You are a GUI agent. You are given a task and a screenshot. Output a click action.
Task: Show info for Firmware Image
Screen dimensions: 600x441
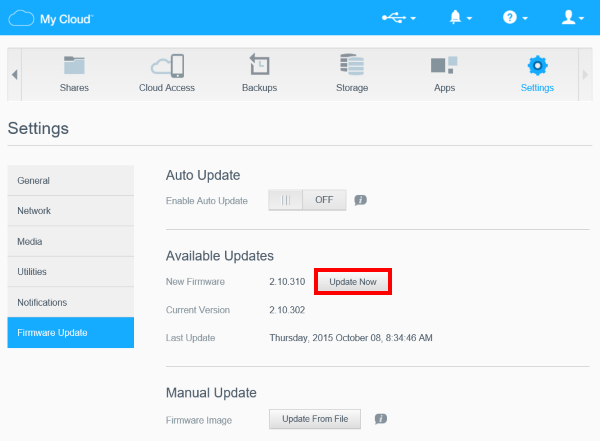(381, 419)
